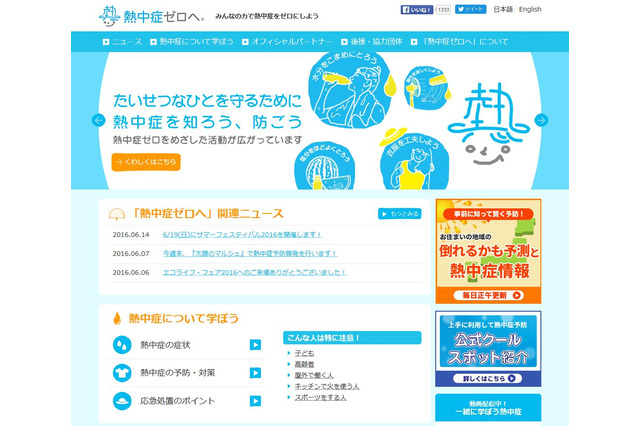Open the 公式クールスポット紹介 banner

488,349
